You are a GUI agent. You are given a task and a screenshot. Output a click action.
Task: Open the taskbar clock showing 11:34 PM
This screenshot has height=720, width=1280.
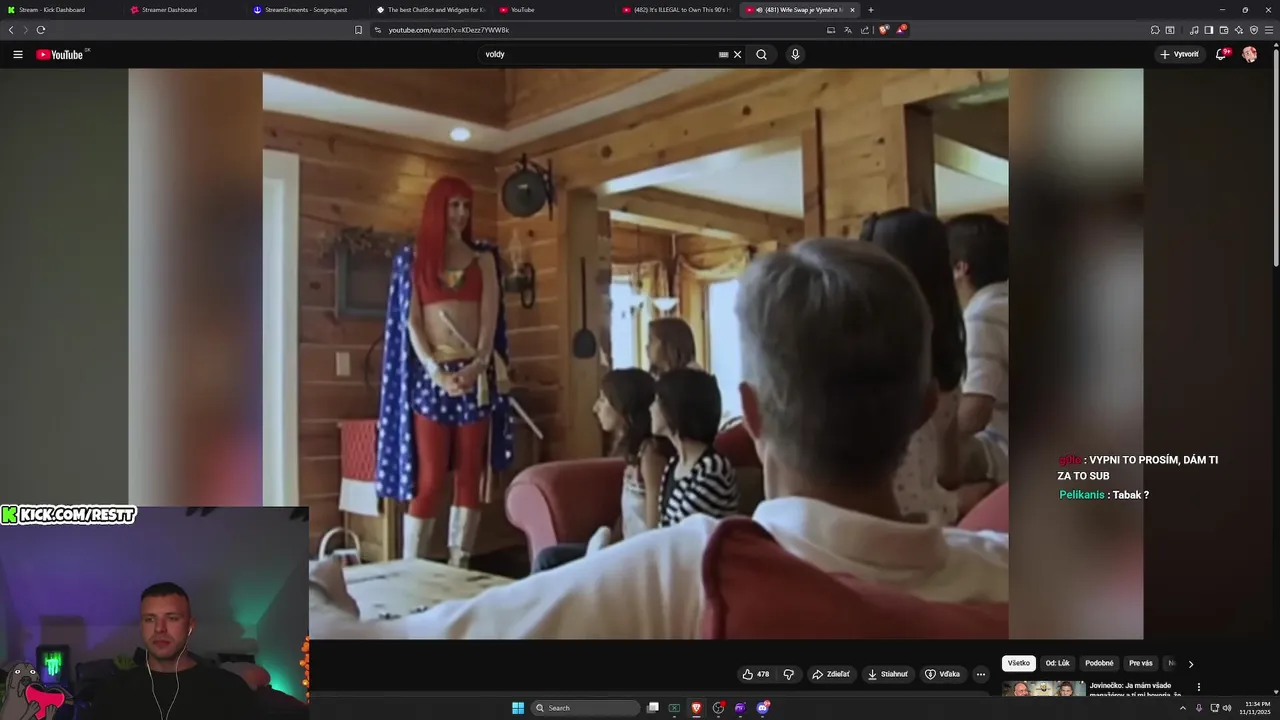1257,708
